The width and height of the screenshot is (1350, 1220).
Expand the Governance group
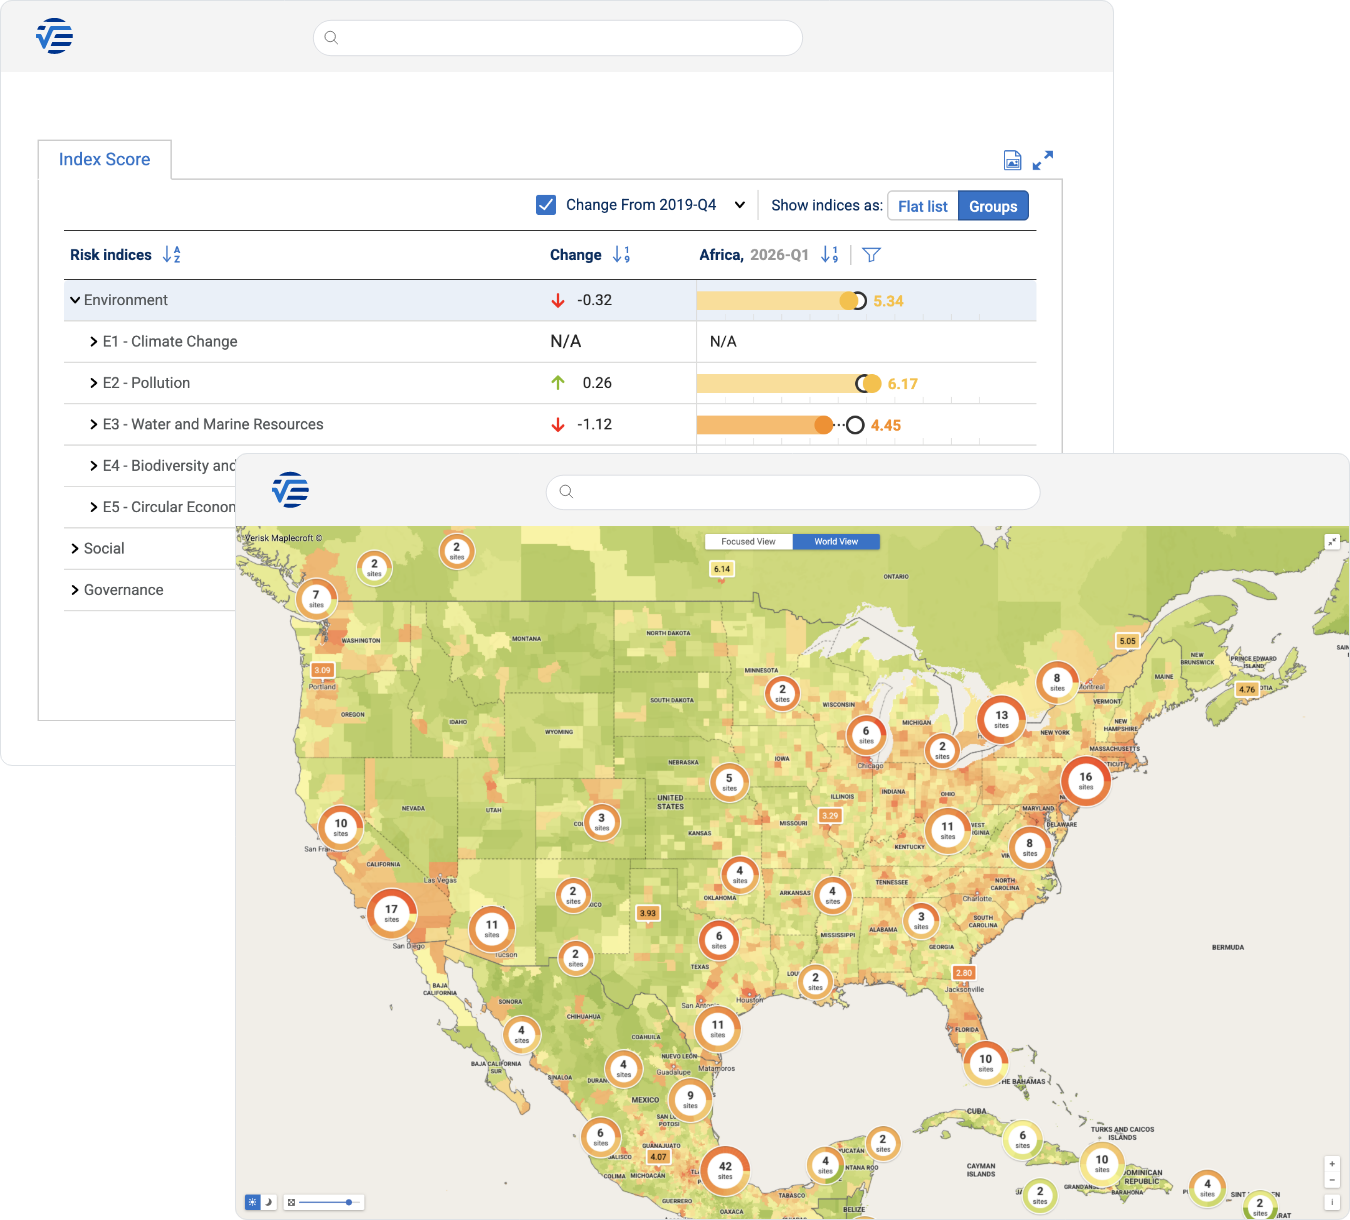click(75, 590)
